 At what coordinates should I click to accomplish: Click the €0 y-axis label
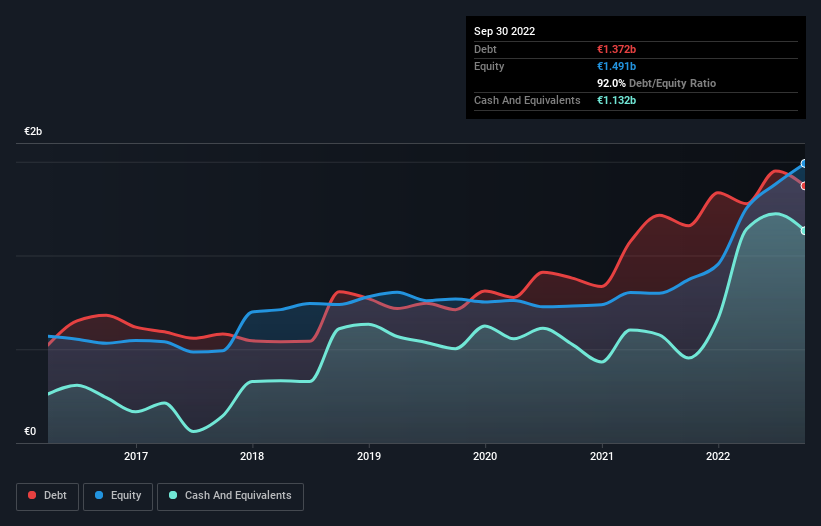click(30, 431)
